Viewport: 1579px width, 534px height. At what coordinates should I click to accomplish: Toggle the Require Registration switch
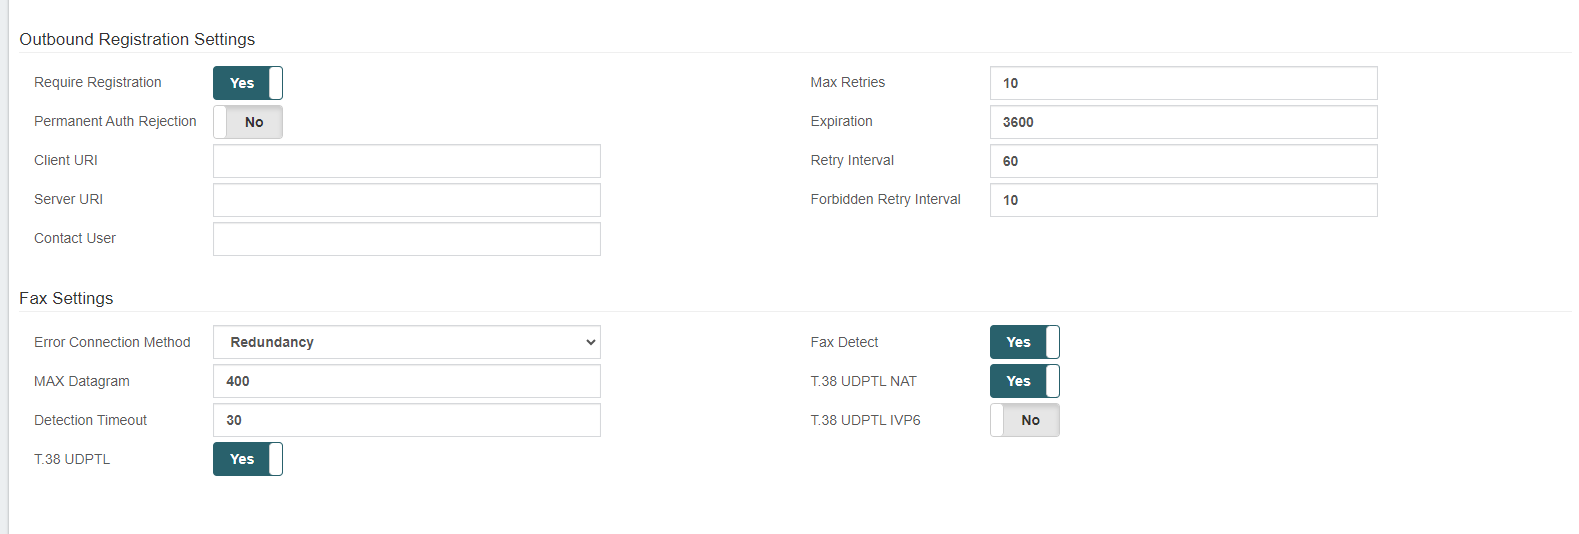248,83
